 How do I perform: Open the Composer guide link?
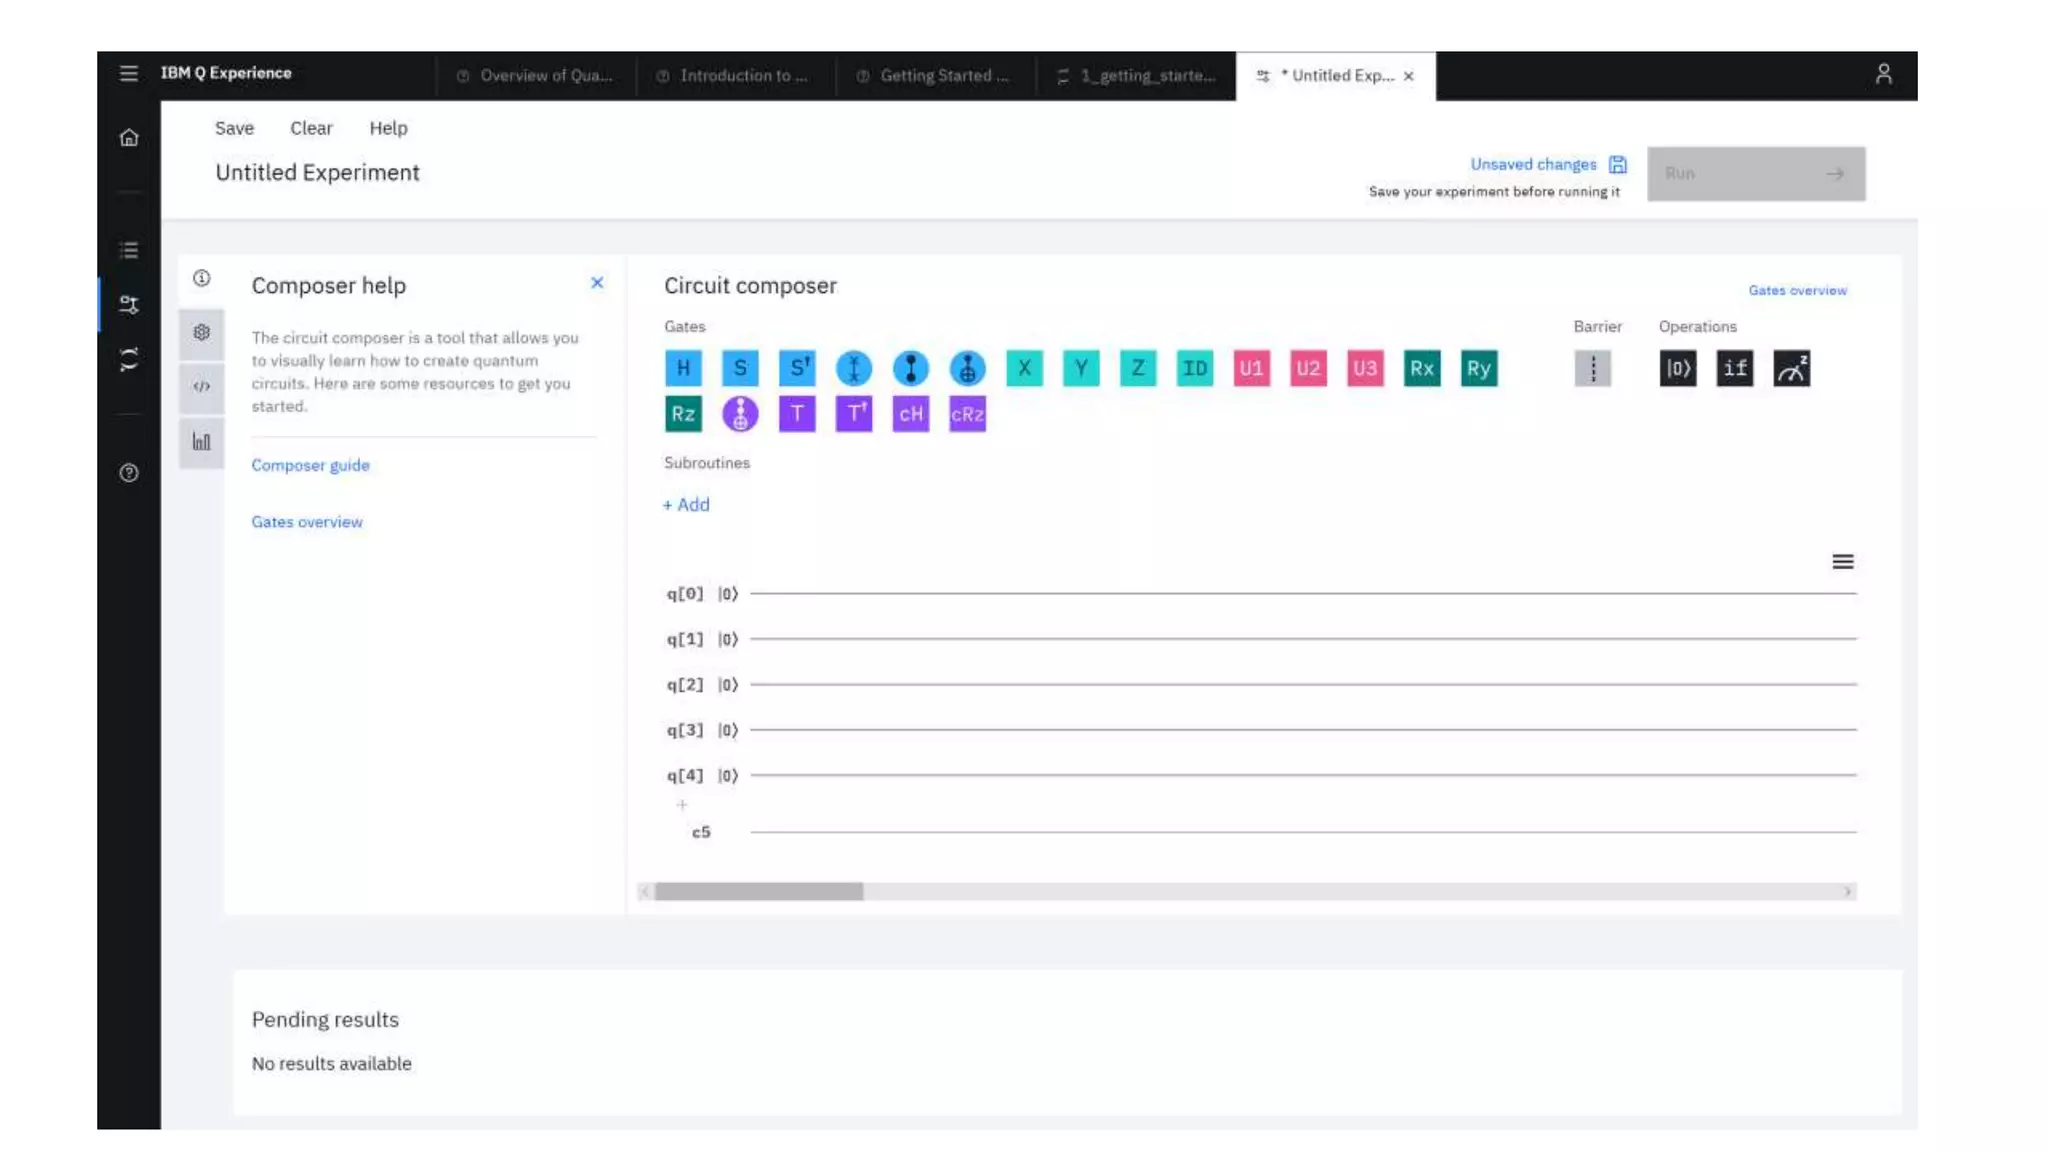tap(310, 465)
